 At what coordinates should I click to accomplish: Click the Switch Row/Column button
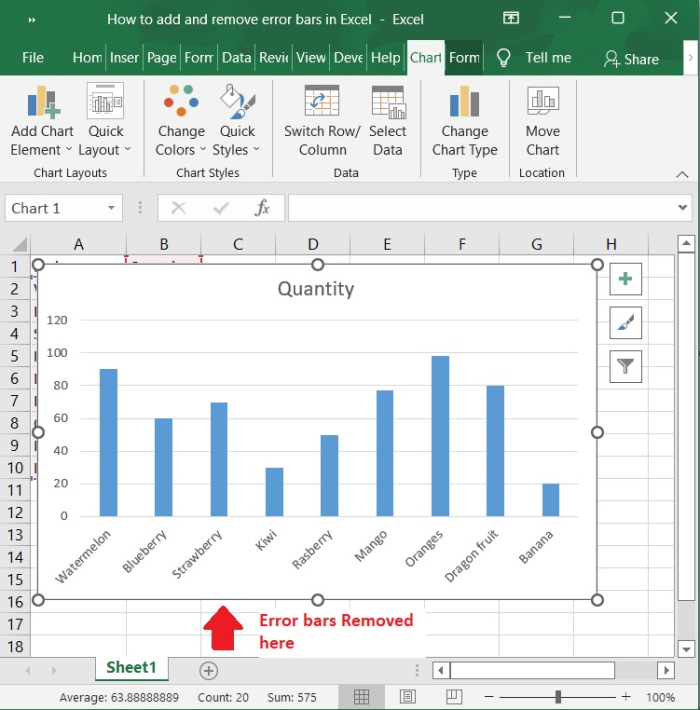coord(322,120)
